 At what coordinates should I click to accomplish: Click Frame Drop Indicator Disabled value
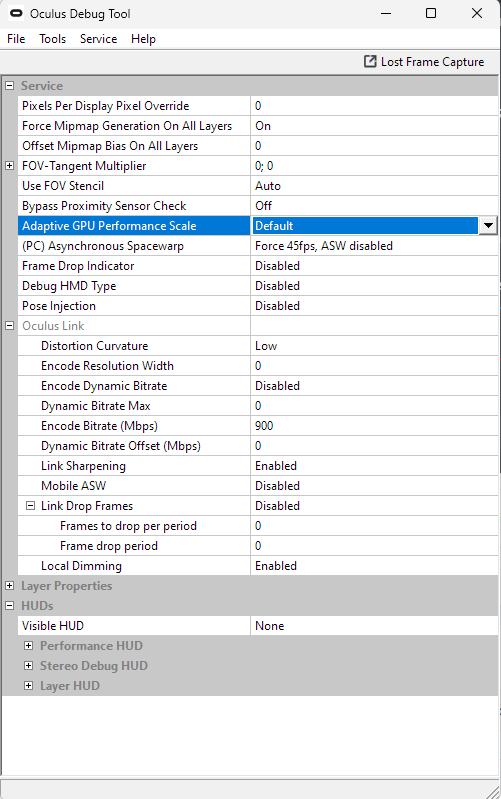pos(374,265)
